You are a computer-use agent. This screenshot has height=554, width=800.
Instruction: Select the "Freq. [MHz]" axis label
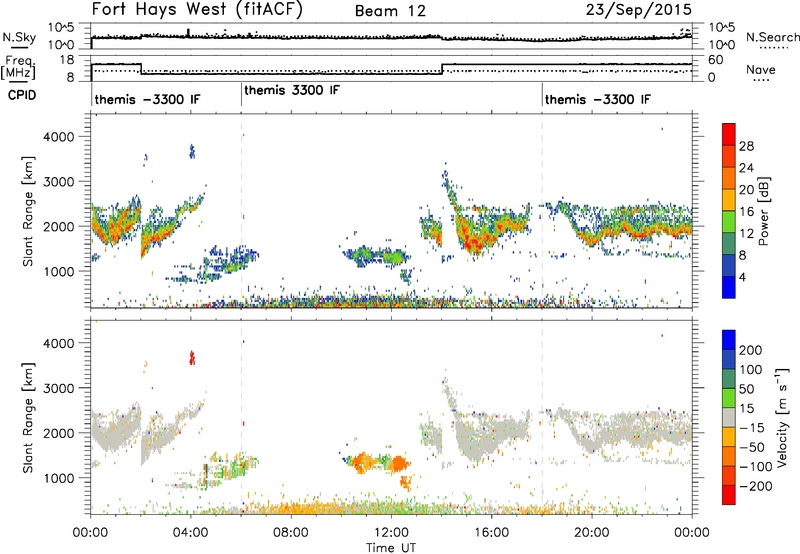19,68
